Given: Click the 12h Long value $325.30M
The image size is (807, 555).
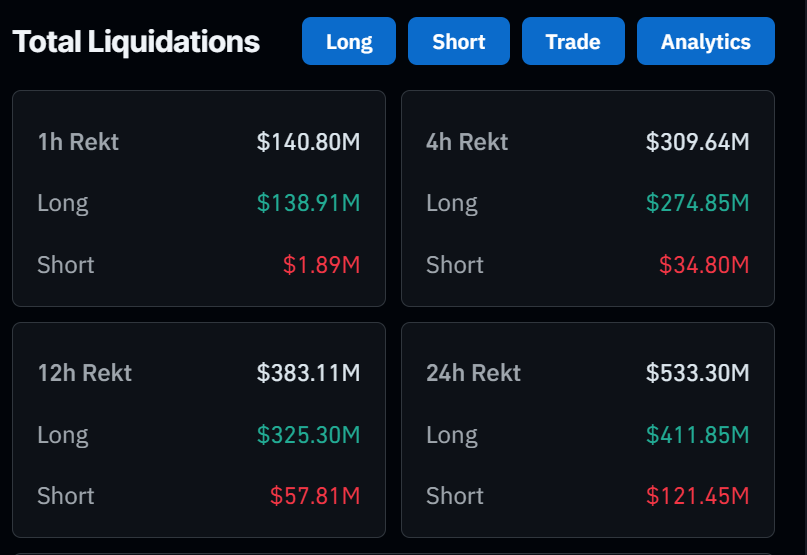Looking at the screenshot, I should pos(308,435).
